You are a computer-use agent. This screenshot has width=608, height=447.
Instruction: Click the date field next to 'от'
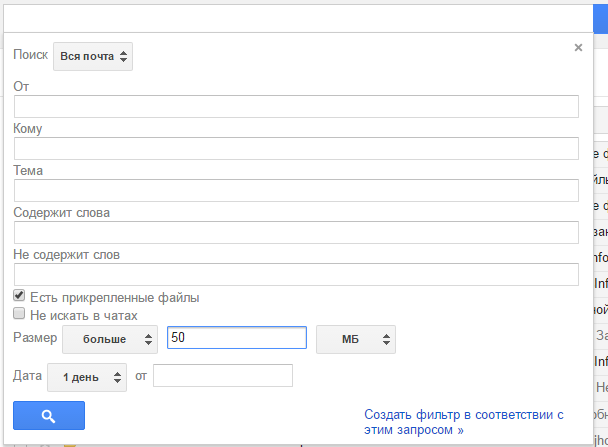pyautogui.click(x=222, y=376)
